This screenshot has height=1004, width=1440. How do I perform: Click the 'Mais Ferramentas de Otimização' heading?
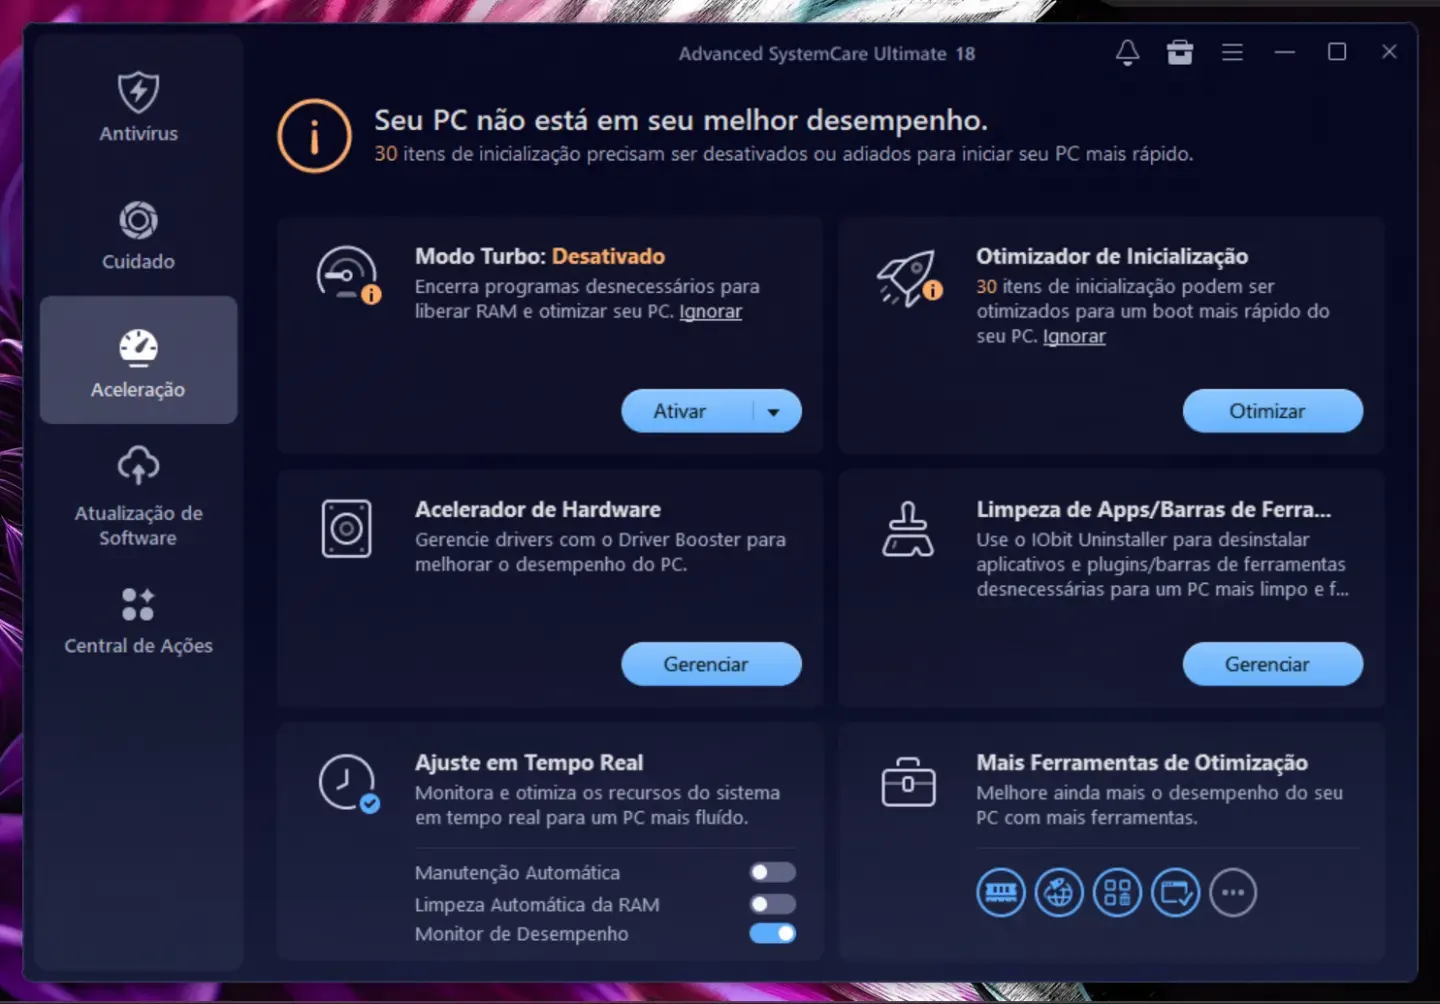click(1142, 762)
